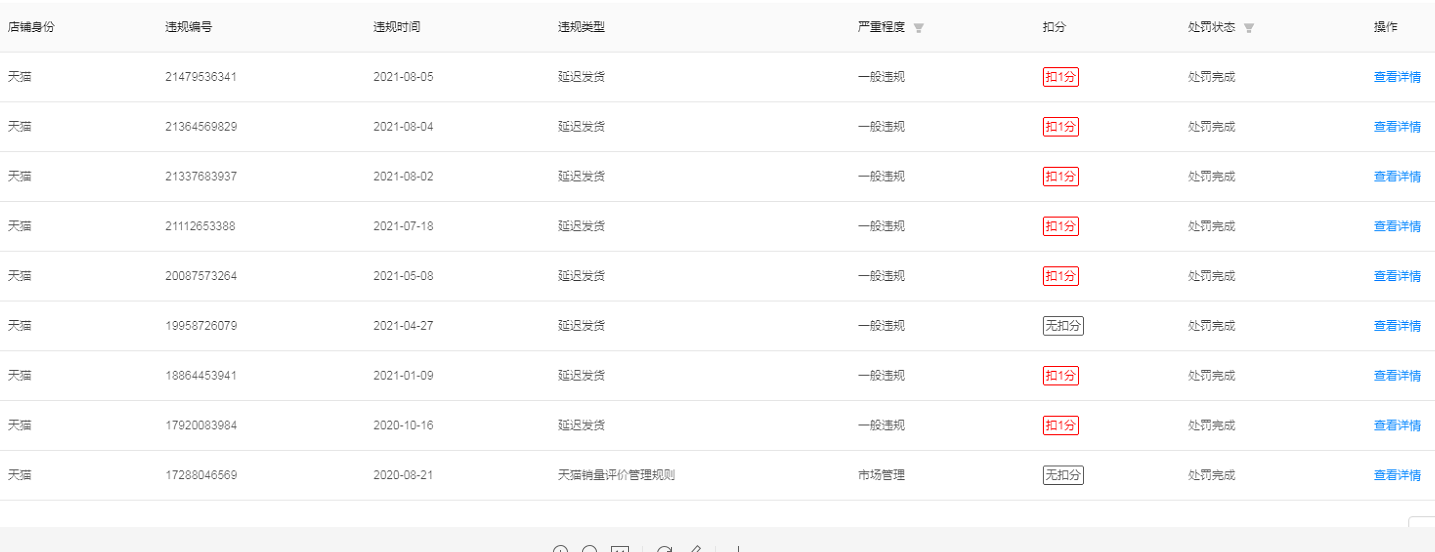Open 查看详情 for violation 17920083984

[1397, 426]
